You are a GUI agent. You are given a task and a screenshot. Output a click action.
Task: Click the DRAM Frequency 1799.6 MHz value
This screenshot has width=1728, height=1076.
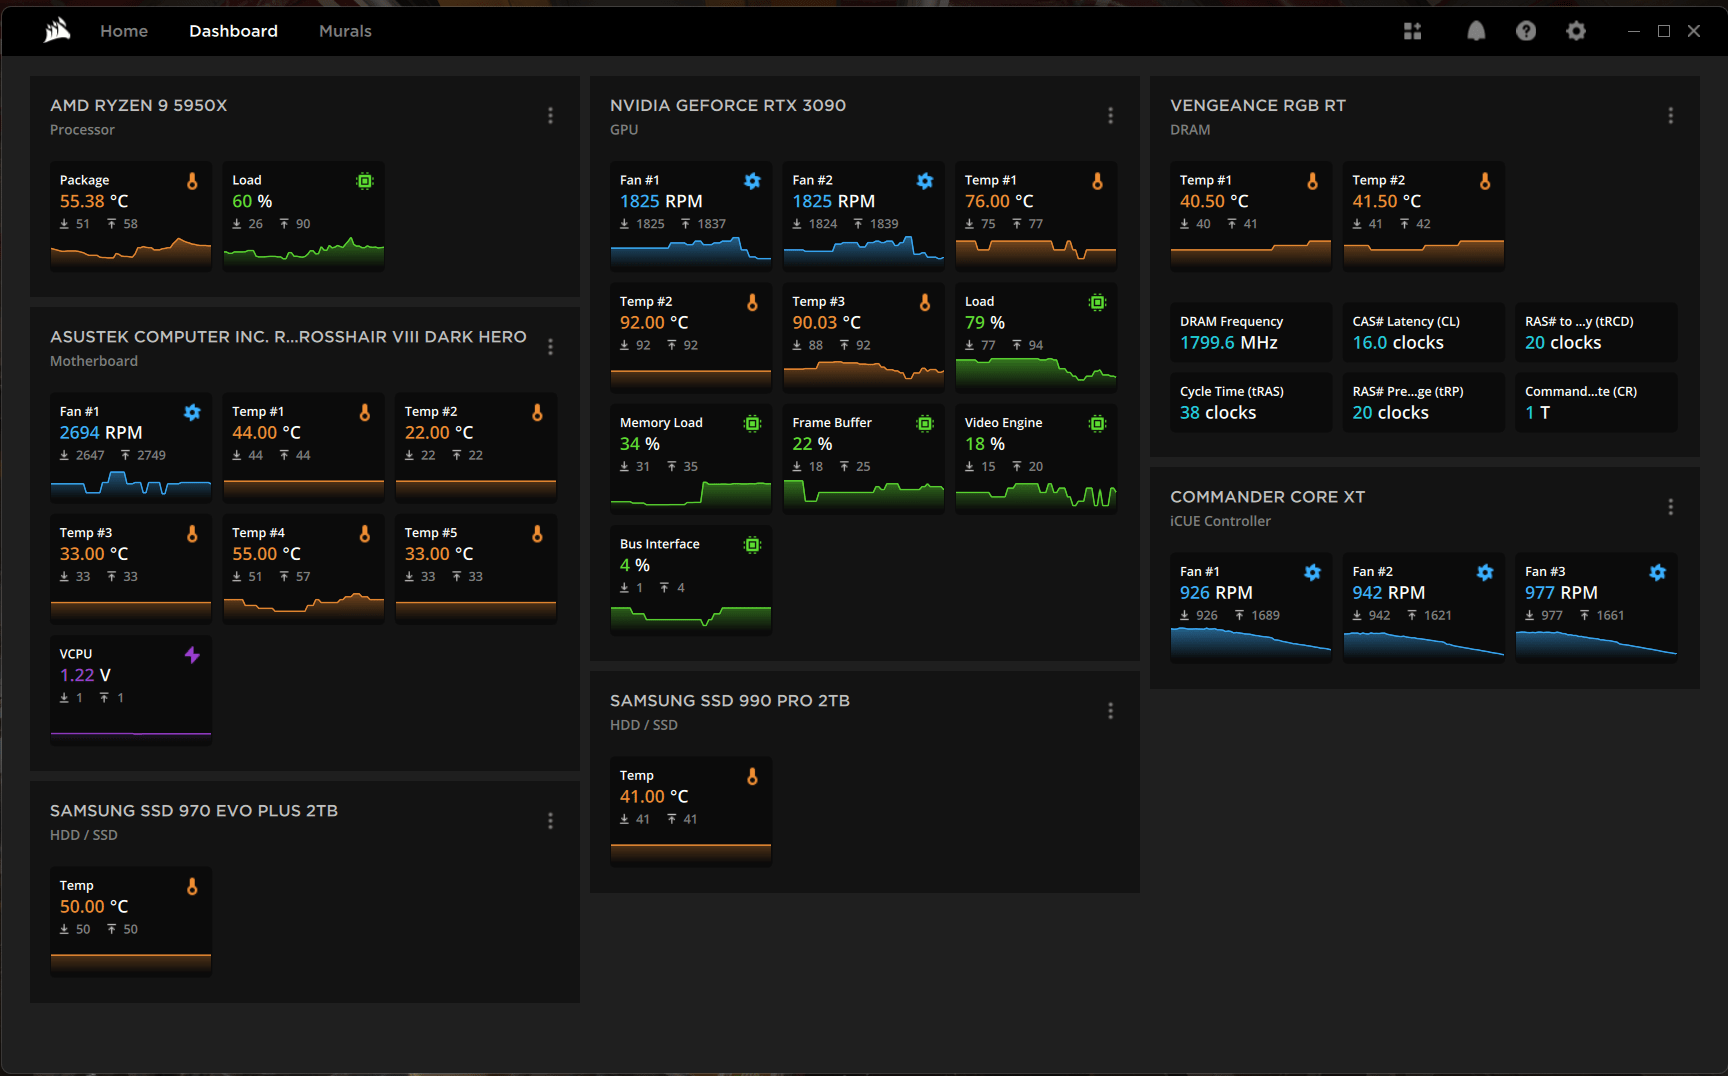tap(1229, 343)
